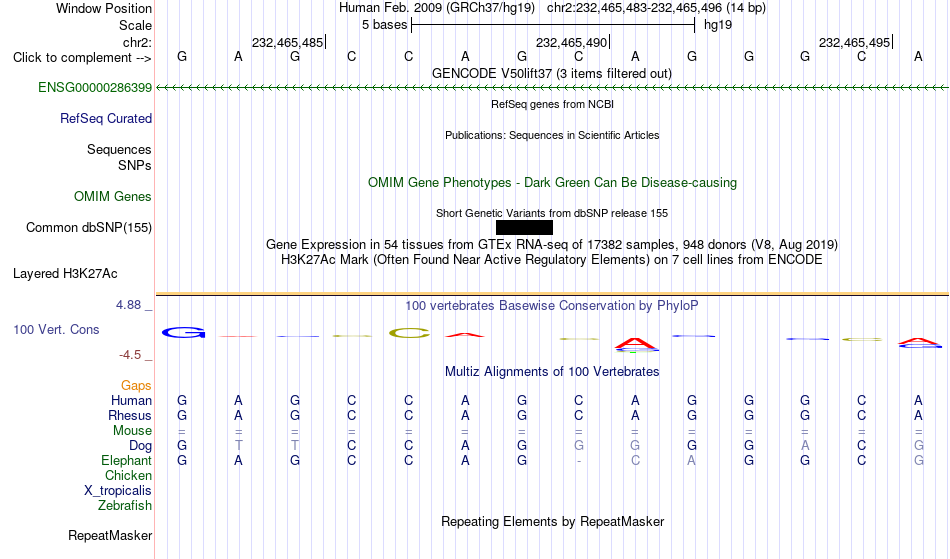Click 'Human Feb. 2009 (GRCh37/hg19)' assembly text
Image resolution: width=950 pixels, height=559 pixels.
(437, 8)
